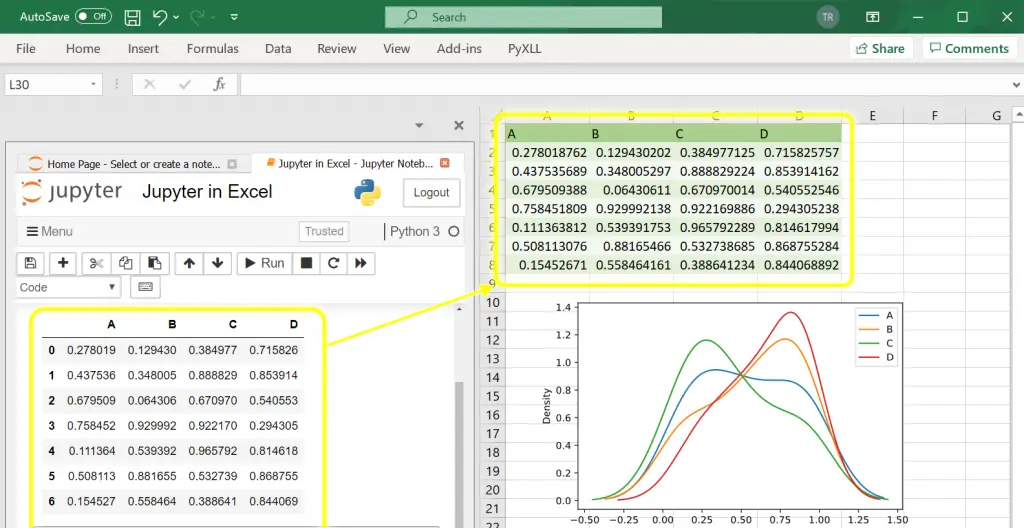This screenshot has height=528, width=1024.
Task: Restart the kernel circular arrow icon
Action: tap(333, 263)
